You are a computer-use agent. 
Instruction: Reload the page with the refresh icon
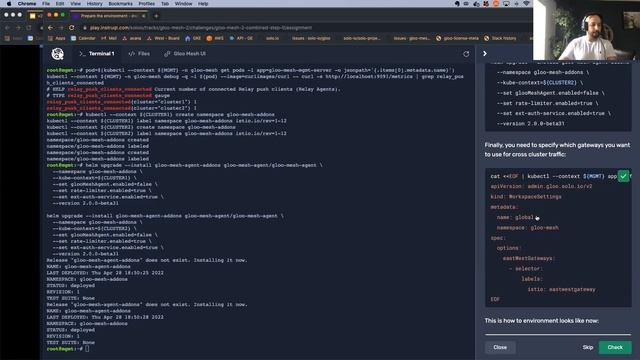point(71,28)
